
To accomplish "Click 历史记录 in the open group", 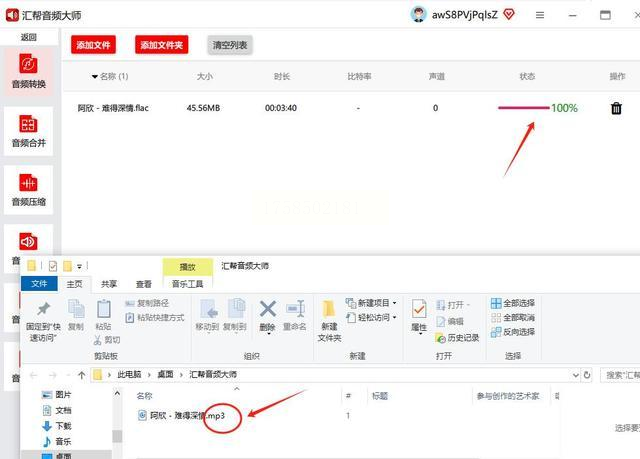I will 457,338.
